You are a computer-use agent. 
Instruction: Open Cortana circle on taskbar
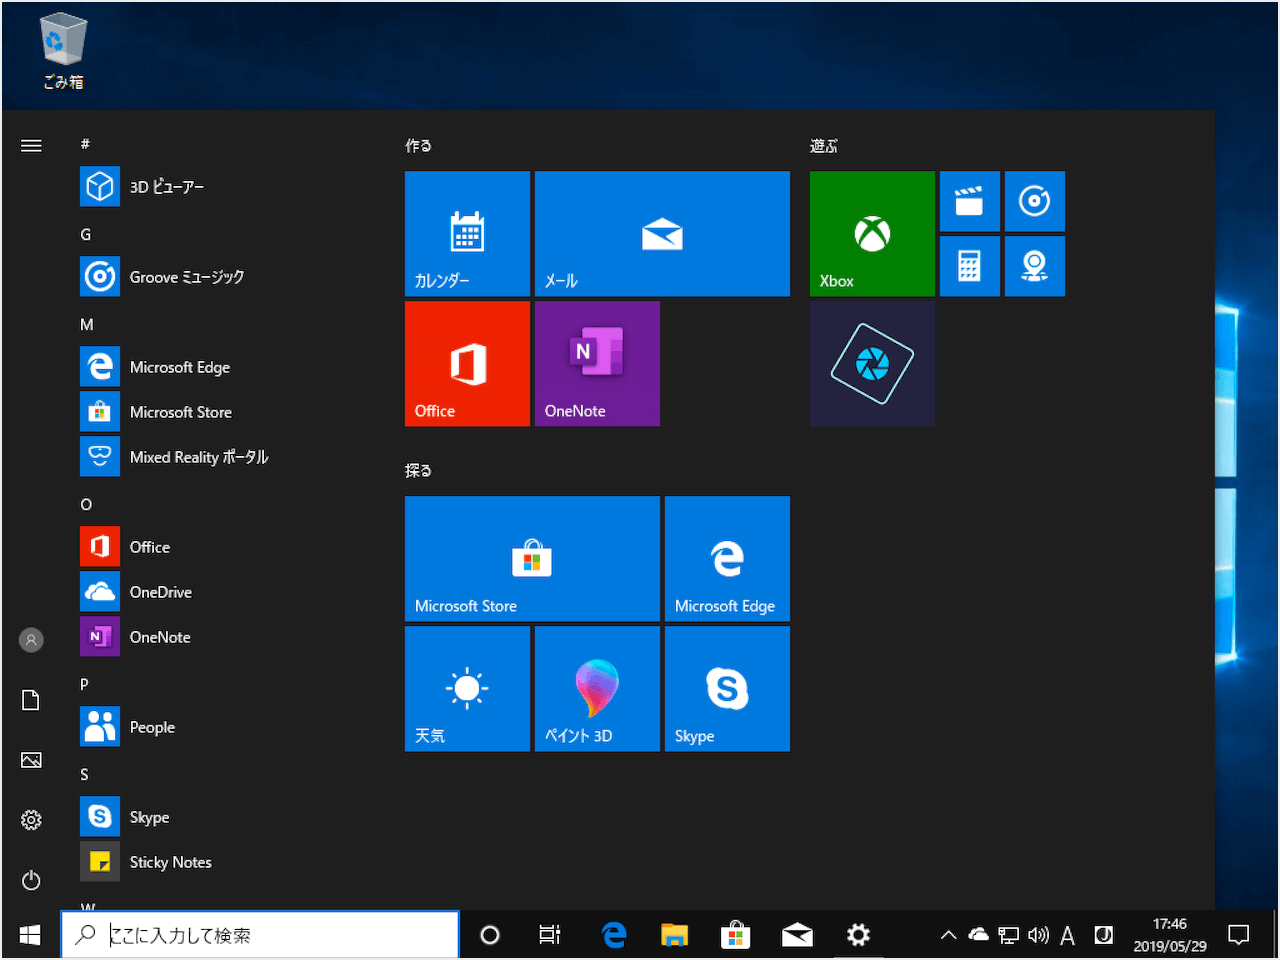(x=490, y=935)
